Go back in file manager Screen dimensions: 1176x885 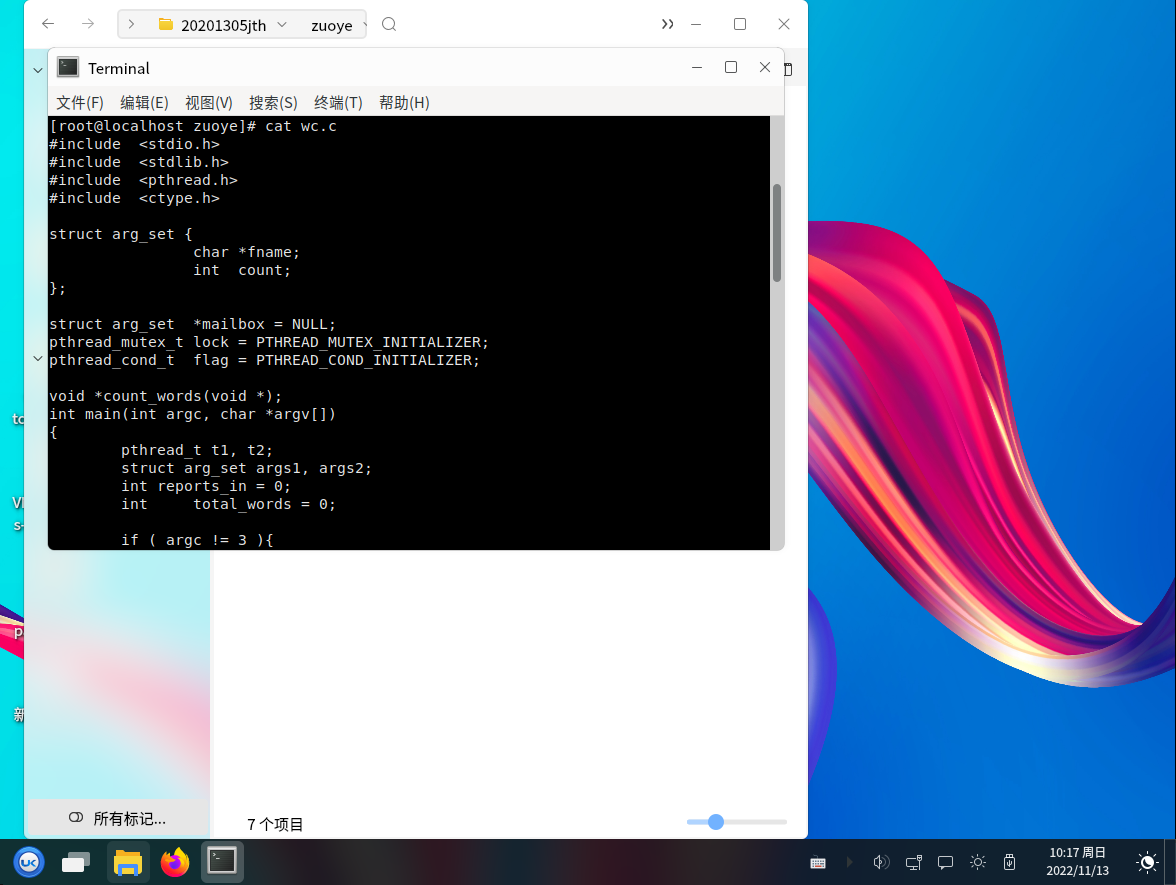(48, 24)
